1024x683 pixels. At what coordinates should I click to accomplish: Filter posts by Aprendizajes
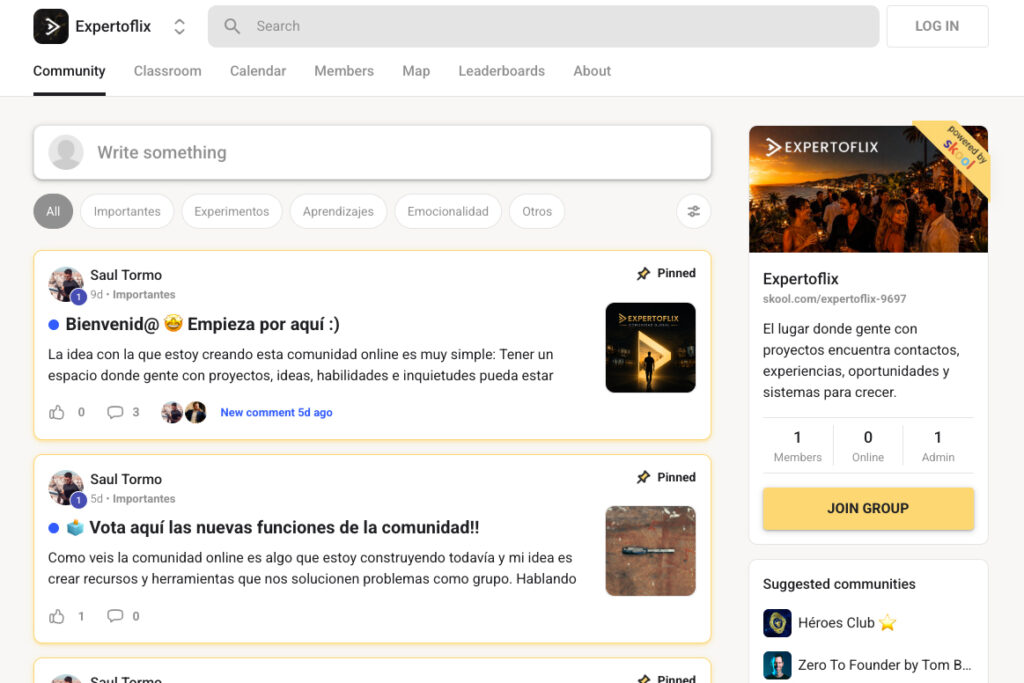(x=338, y=212)
